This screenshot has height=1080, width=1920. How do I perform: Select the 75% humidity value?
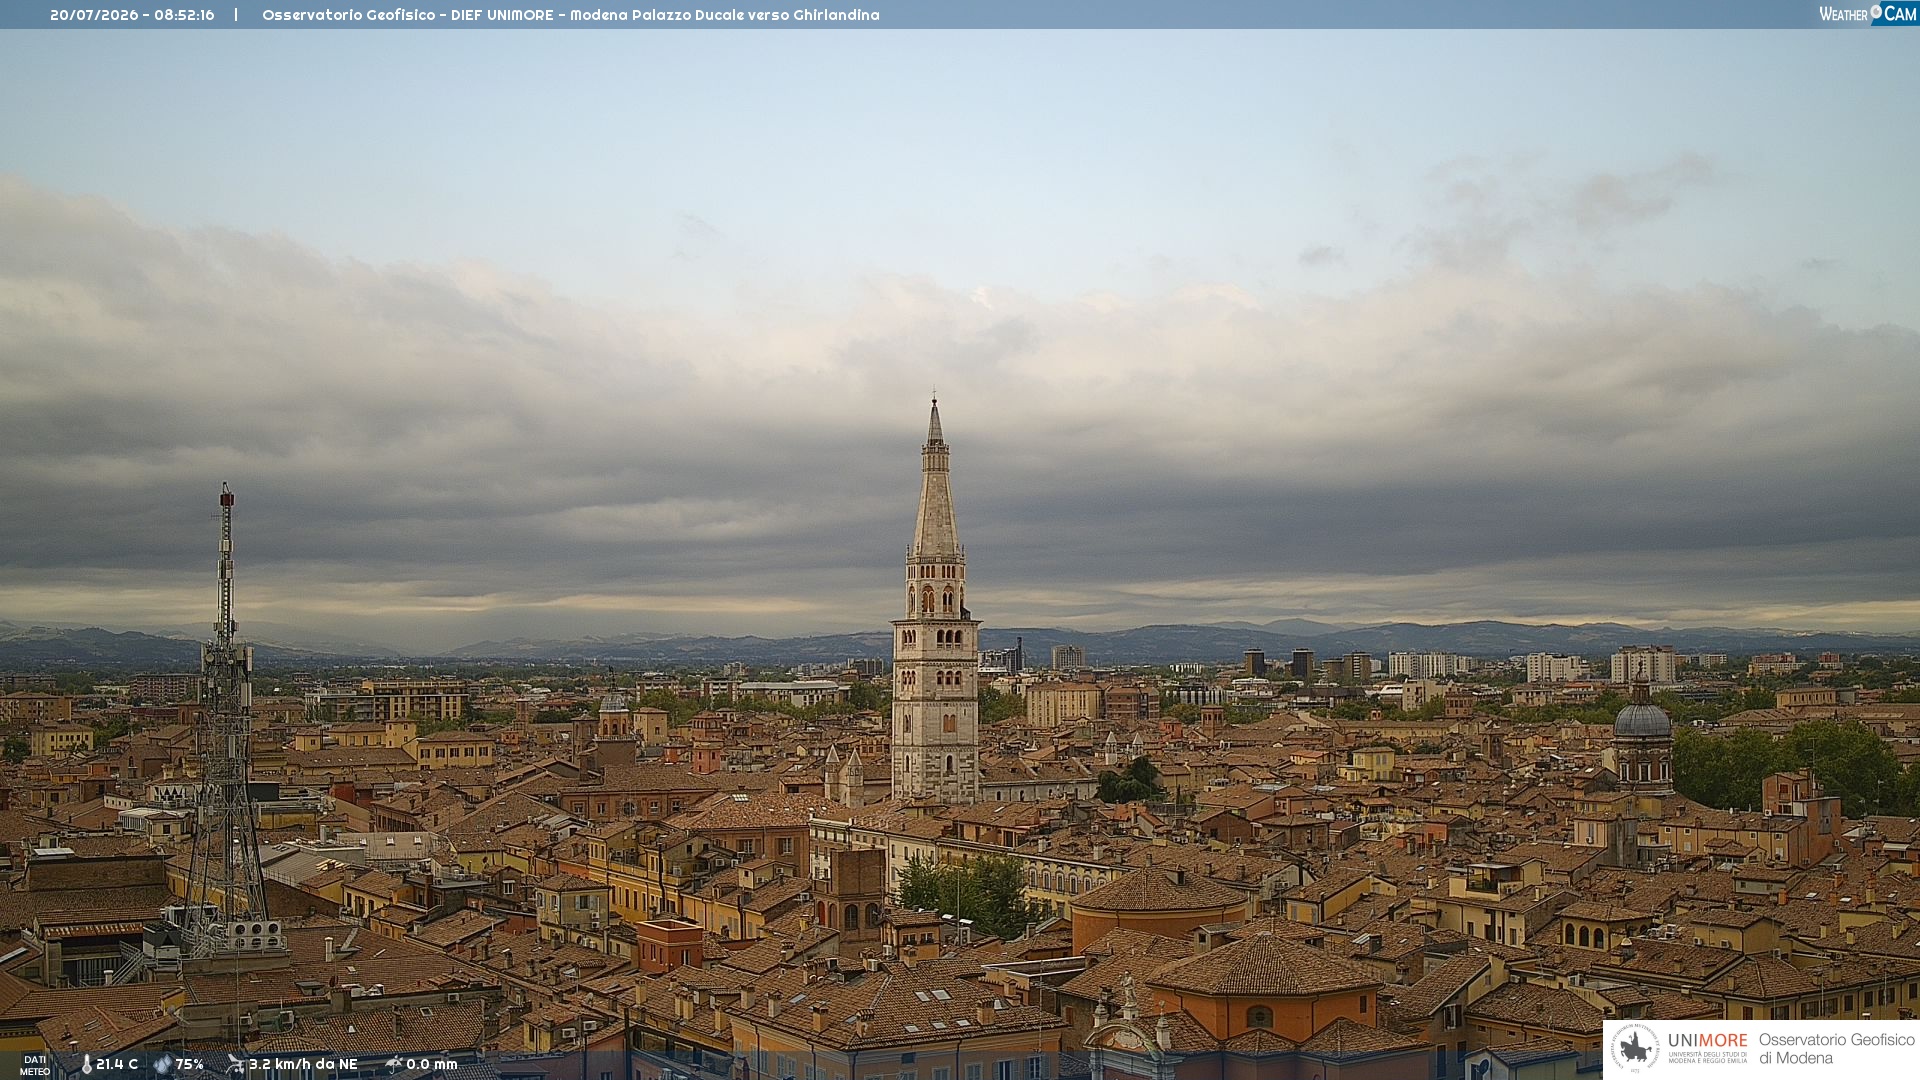(x=190, y=1064)
